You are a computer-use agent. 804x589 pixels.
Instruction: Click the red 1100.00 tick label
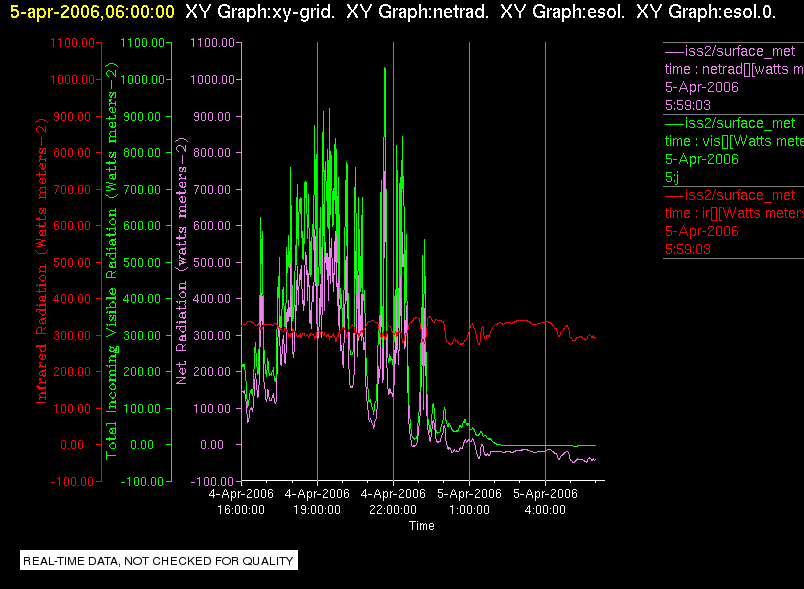point(72,43)
